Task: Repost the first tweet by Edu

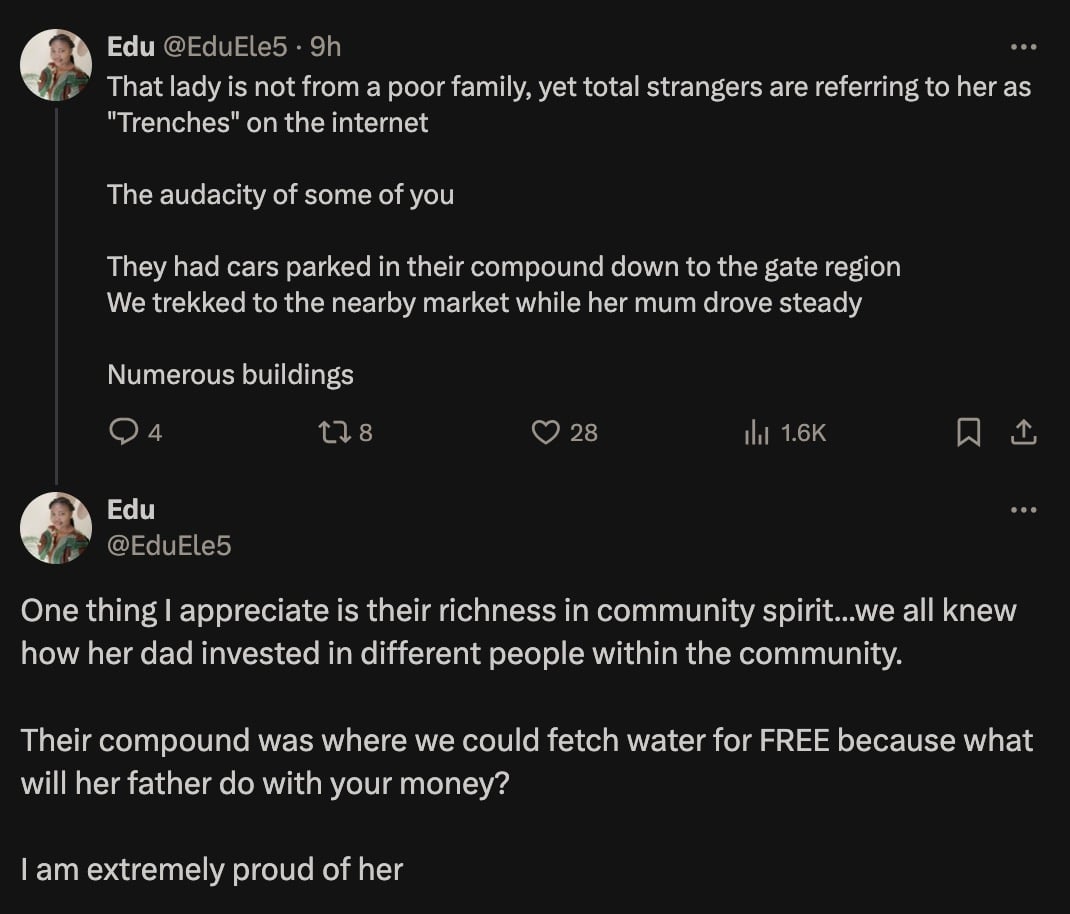Action: [329, 432]
